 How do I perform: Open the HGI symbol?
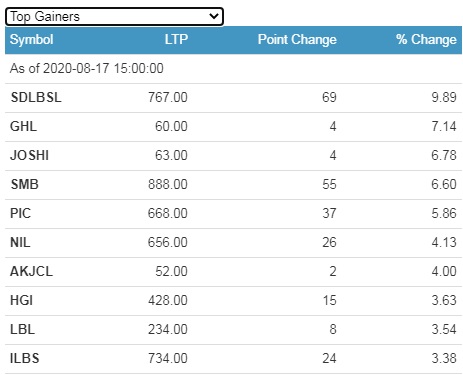pos(21,300)
